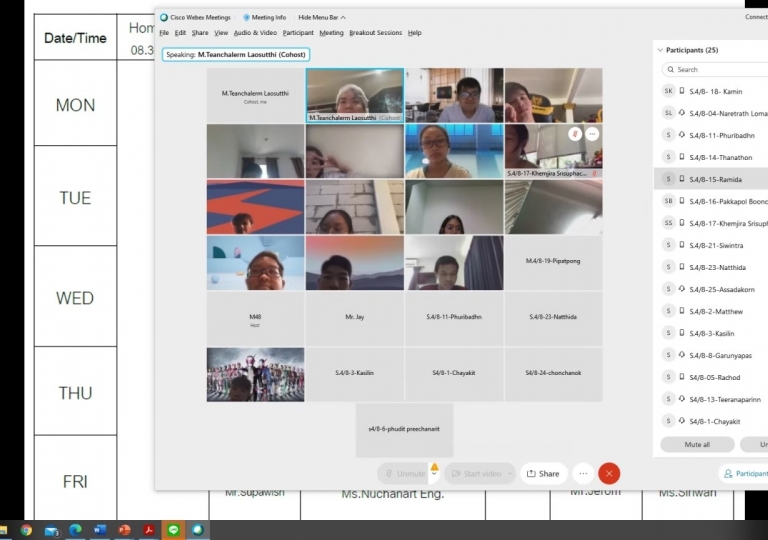This screenshot has width=768, height=540.
Task: Click the headset icon next to Garunyapas
Action: point(681,355)
